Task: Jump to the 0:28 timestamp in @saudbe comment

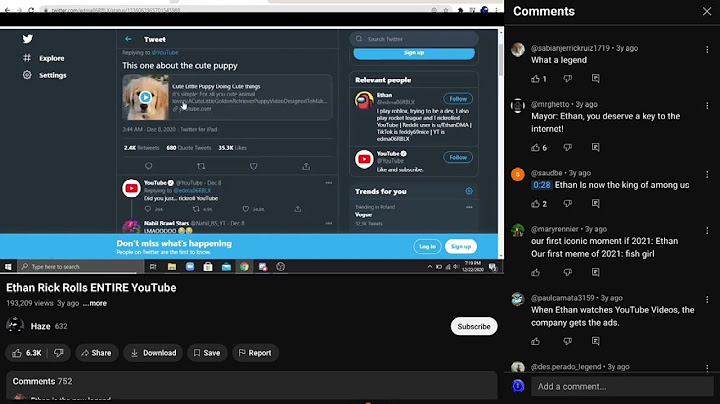Action: click(541, 185)
